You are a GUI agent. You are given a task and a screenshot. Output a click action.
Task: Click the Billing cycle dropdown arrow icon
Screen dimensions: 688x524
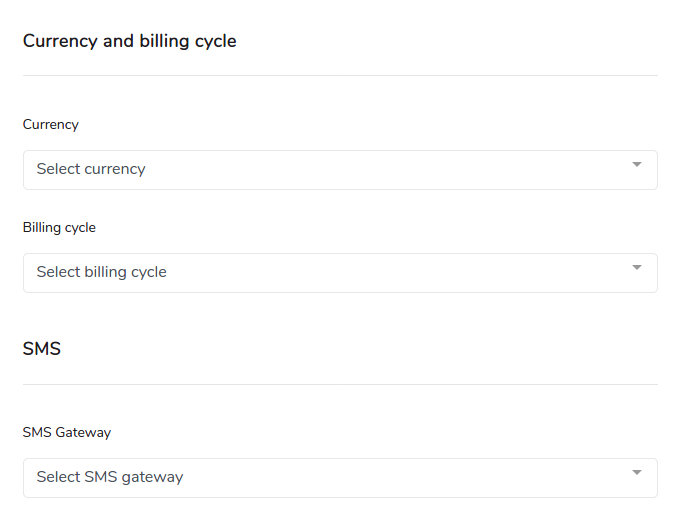(637, 268)
